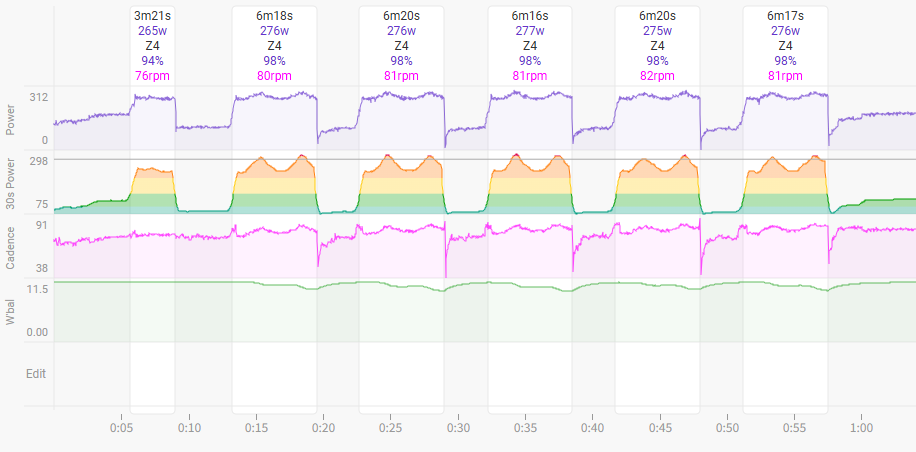Click the 0:05 time axis tick
This screenshot has height=452, width=916.
click(122, 428)
